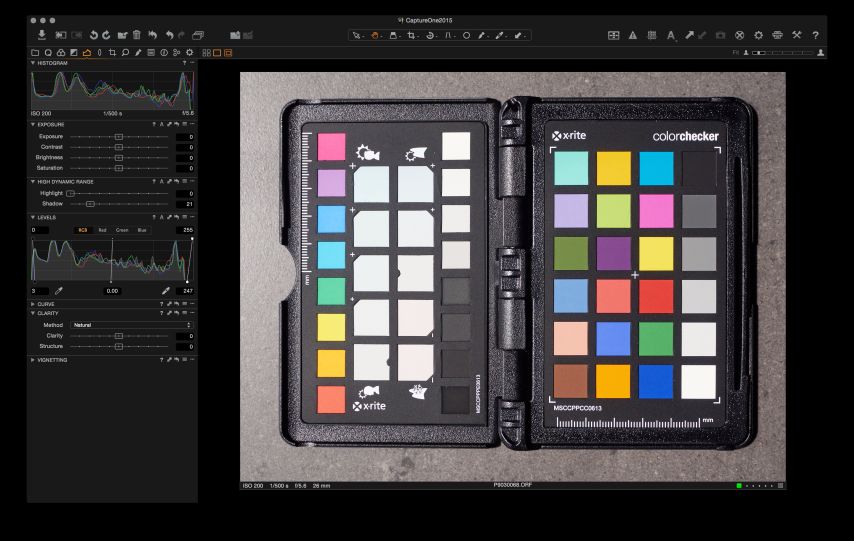The height and width of the screenshot is (541, 854).
Task: Select the Pan hand cursor tool
Action: click(x=375, y=35)
